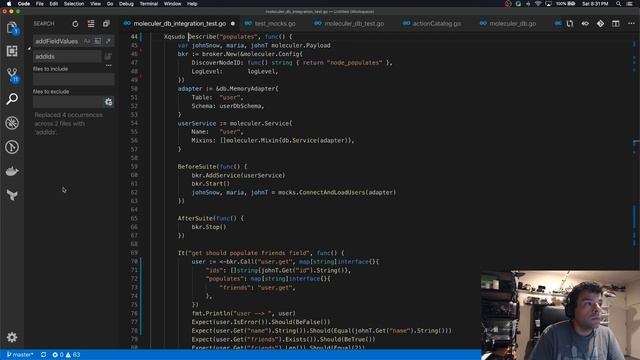The width and height of the screenshot is (640, 360).
Task: Click the menu bar clock Sat 6:31 PM
Action: (x=595, y=4)
